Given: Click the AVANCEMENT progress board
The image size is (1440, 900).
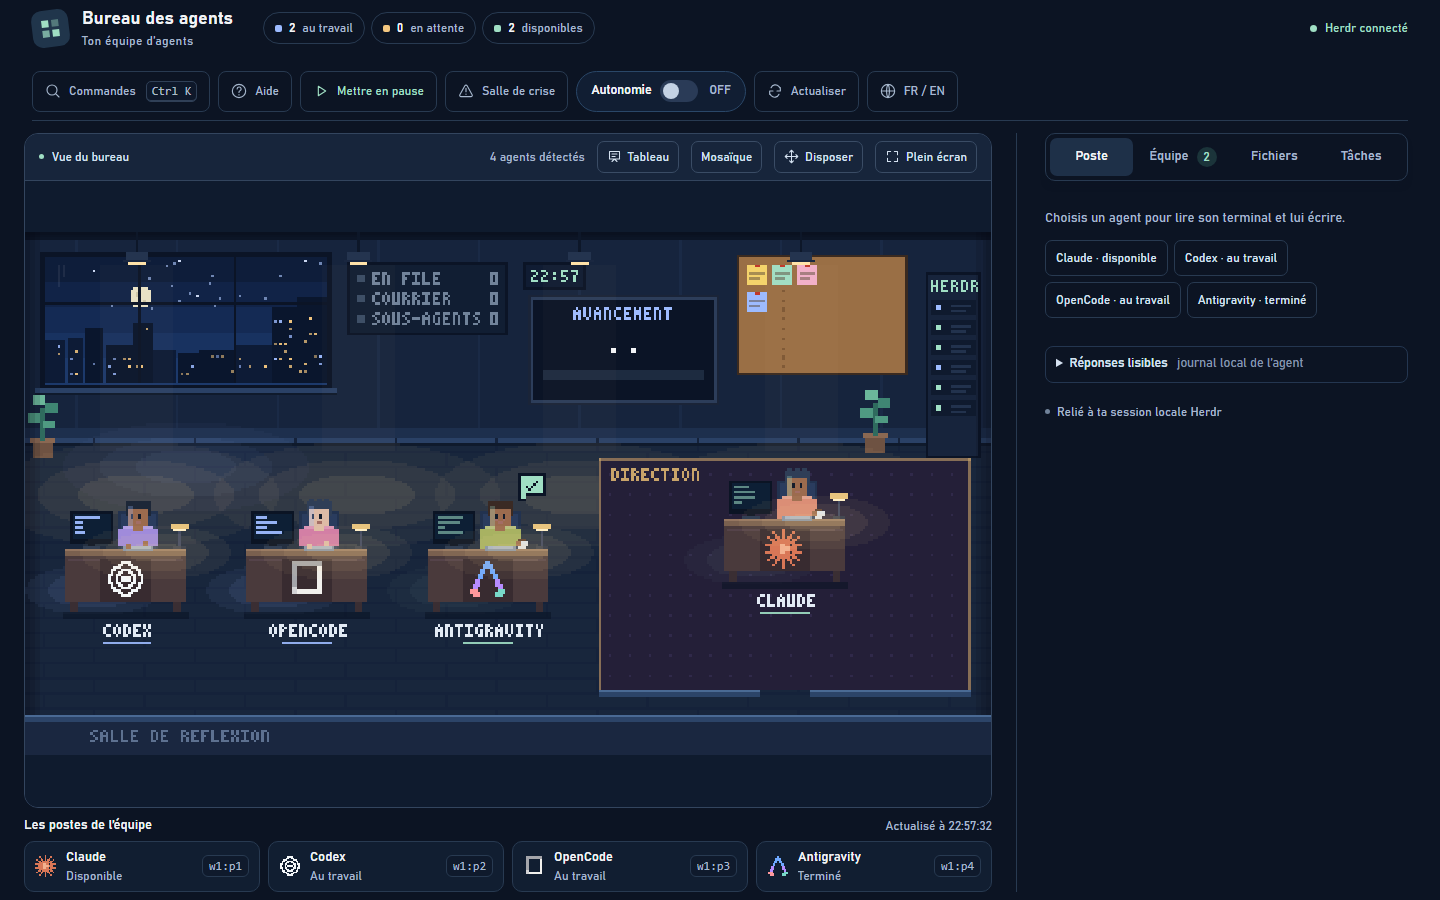Looking at the screenshot, I should [x=624, y=350].
